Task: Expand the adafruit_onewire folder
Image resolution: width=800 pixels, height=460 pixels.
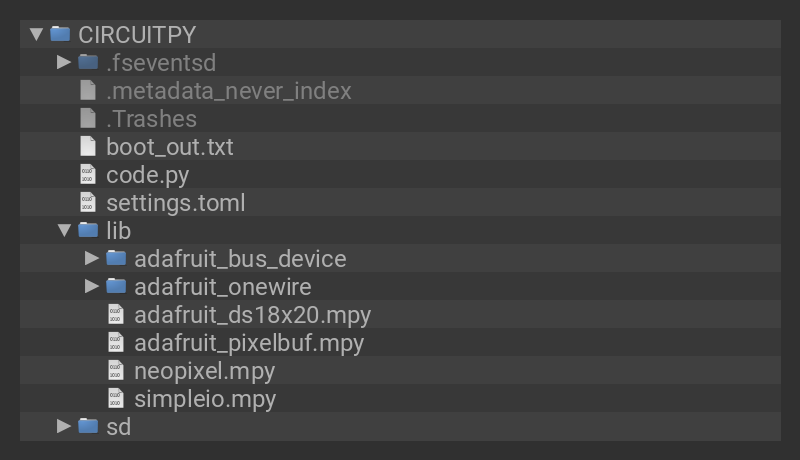Action: (x=92, y=287)
